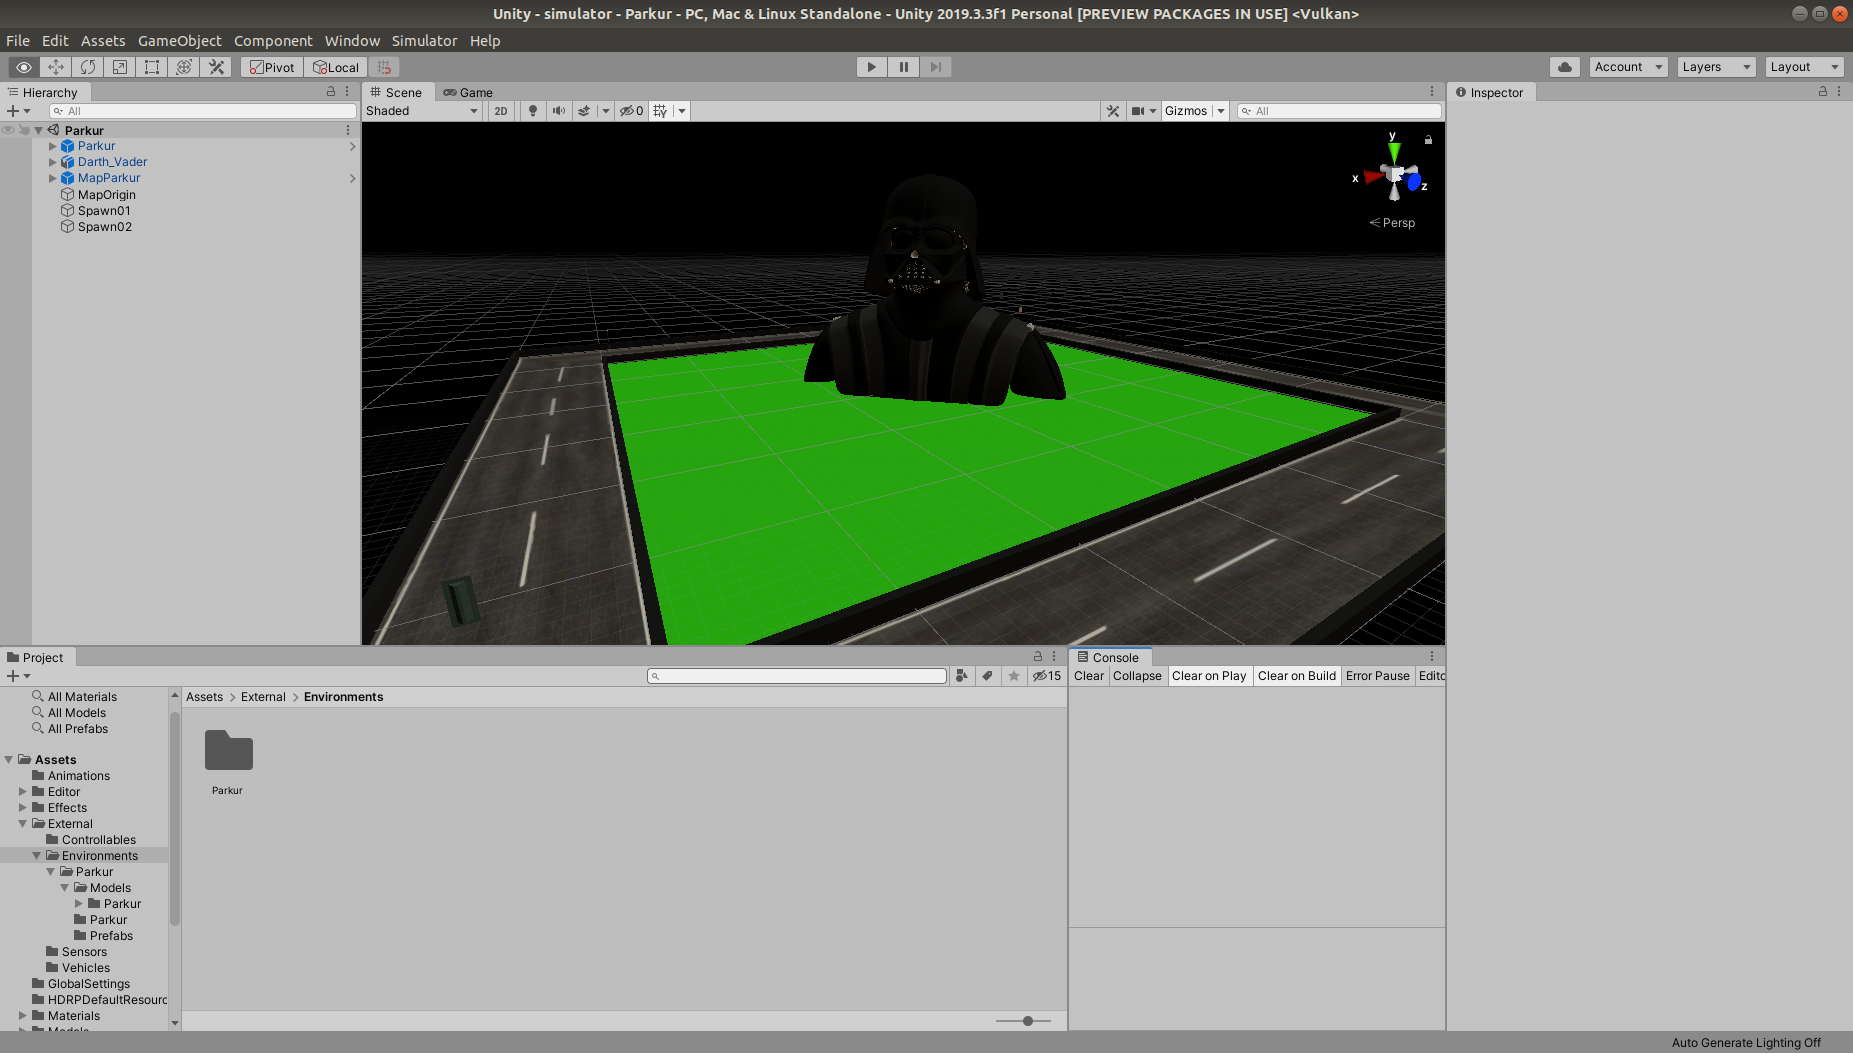Expand the Darth_Vader object in Hierarchy

point(53,162)
